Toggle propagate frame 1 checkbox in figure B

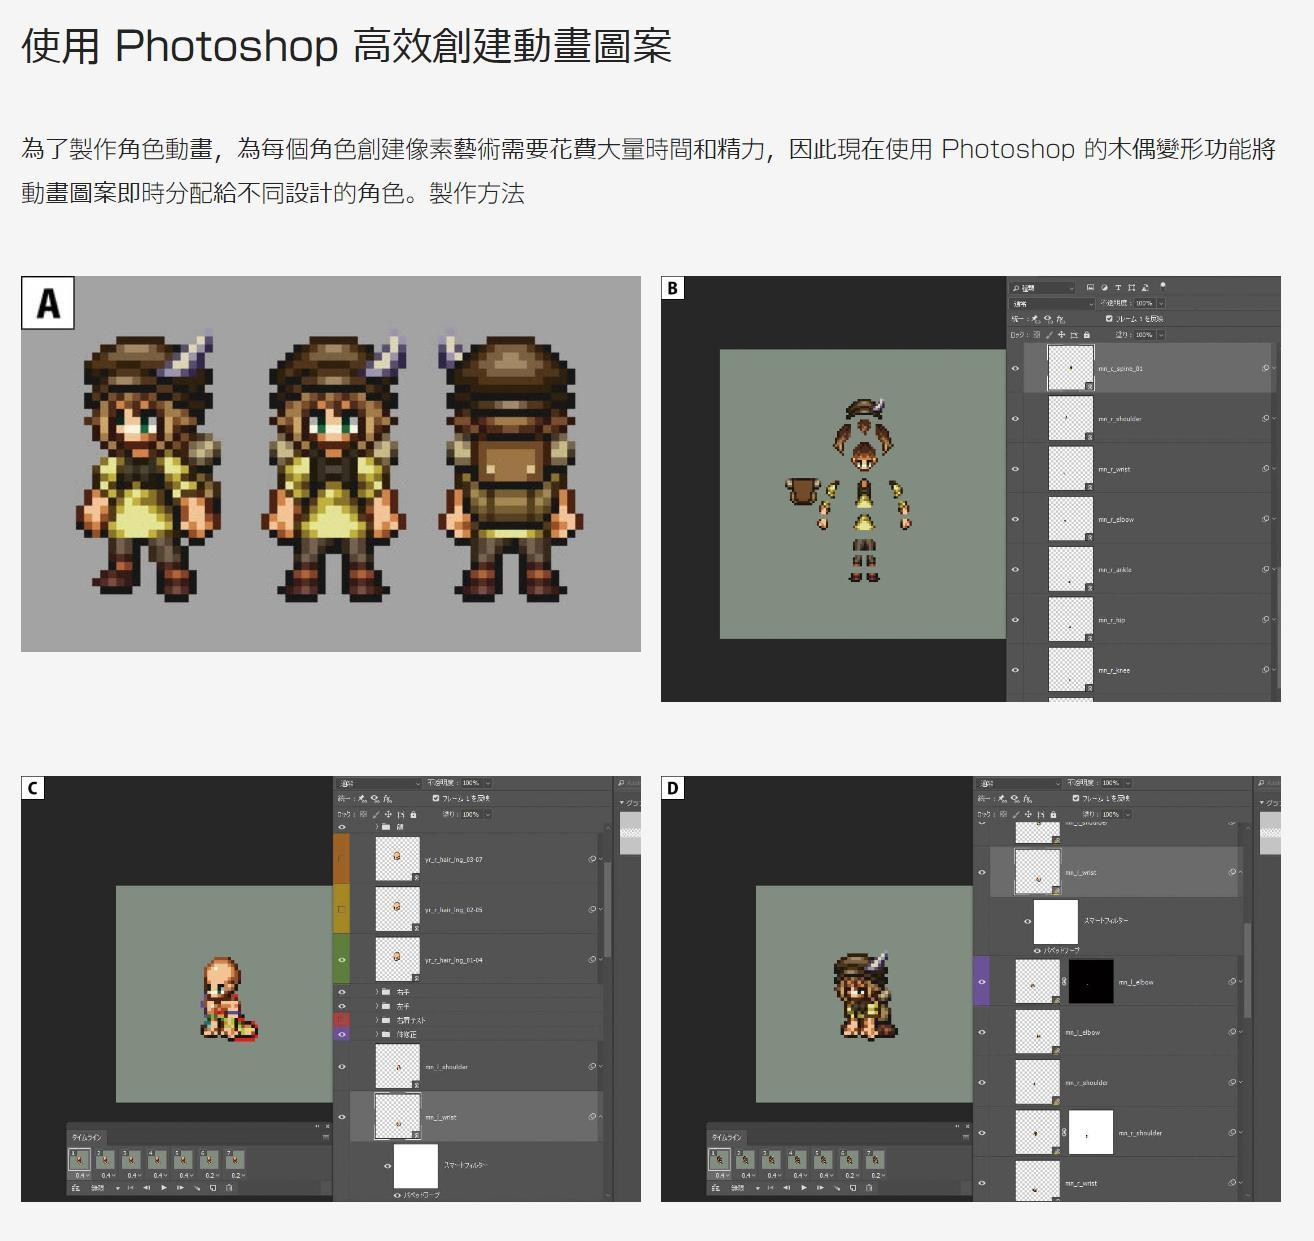tap(1109, 319)
